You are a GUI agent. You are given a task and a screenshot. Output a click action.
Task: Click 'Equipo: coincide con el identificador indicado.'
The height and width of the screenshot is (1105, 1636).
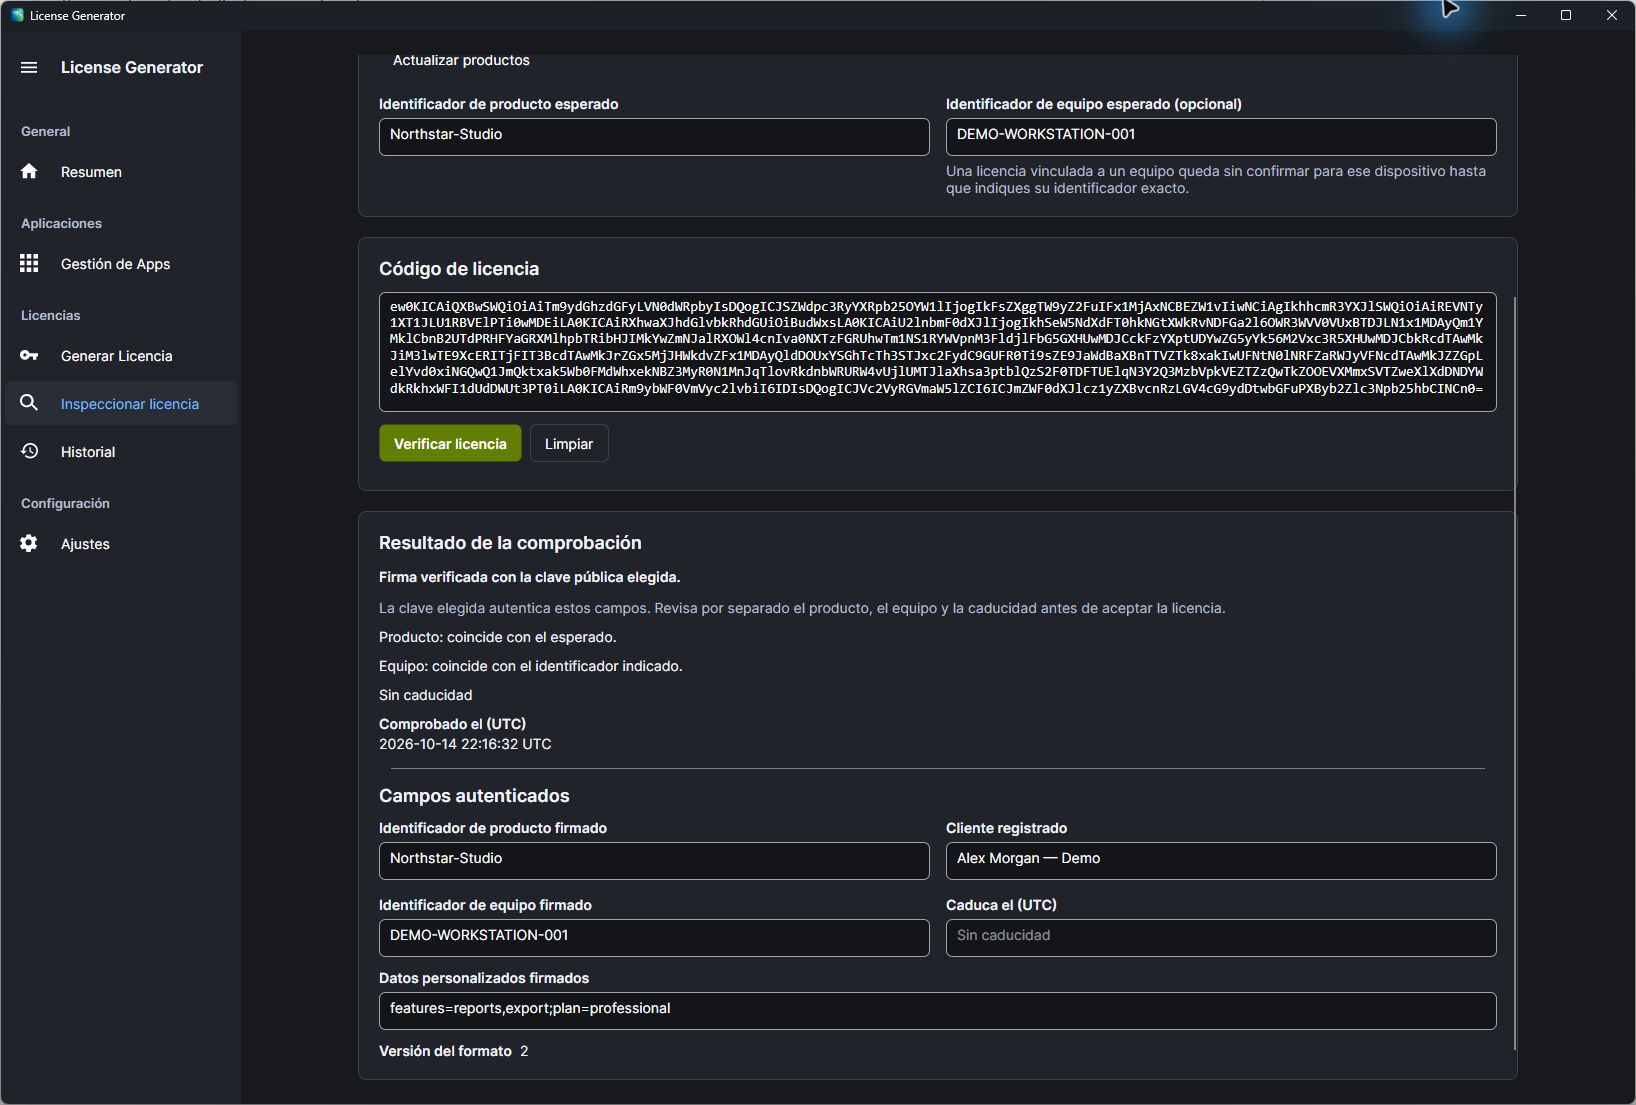click(x=531, y=666)
